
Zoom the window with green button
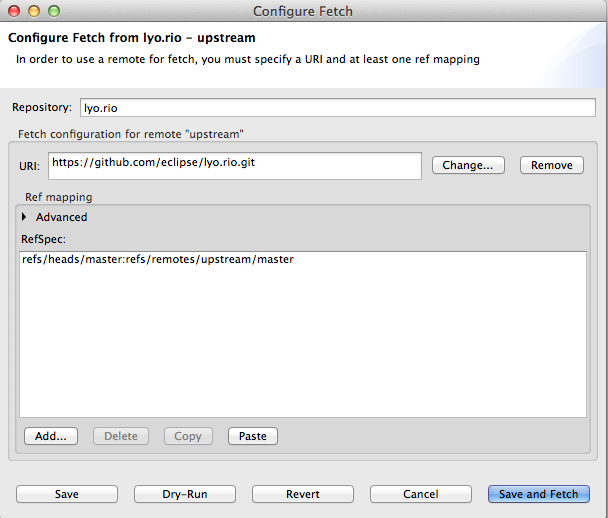click(x=54, y=11)
